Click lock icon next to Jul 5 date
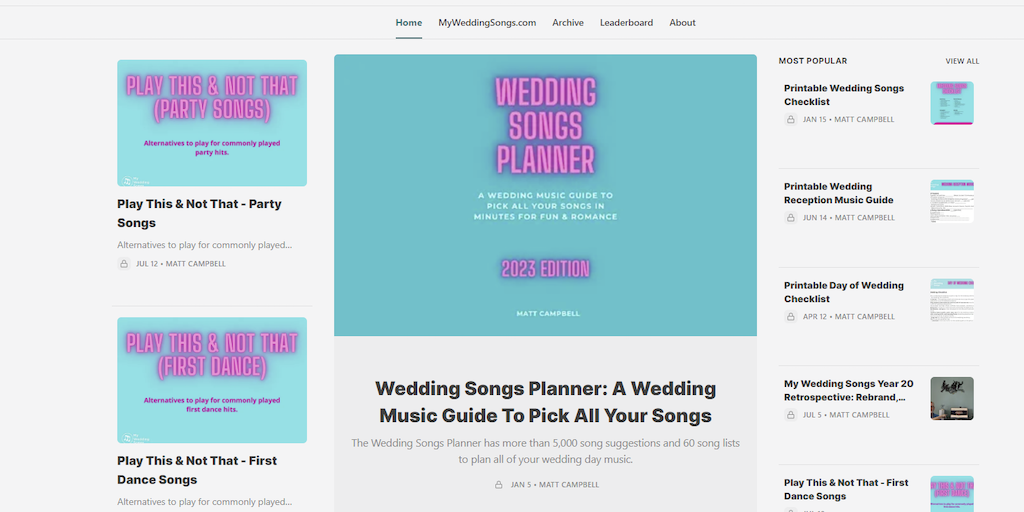The height and width of the screenshot is (512, 1024). (x=791, y=415)
